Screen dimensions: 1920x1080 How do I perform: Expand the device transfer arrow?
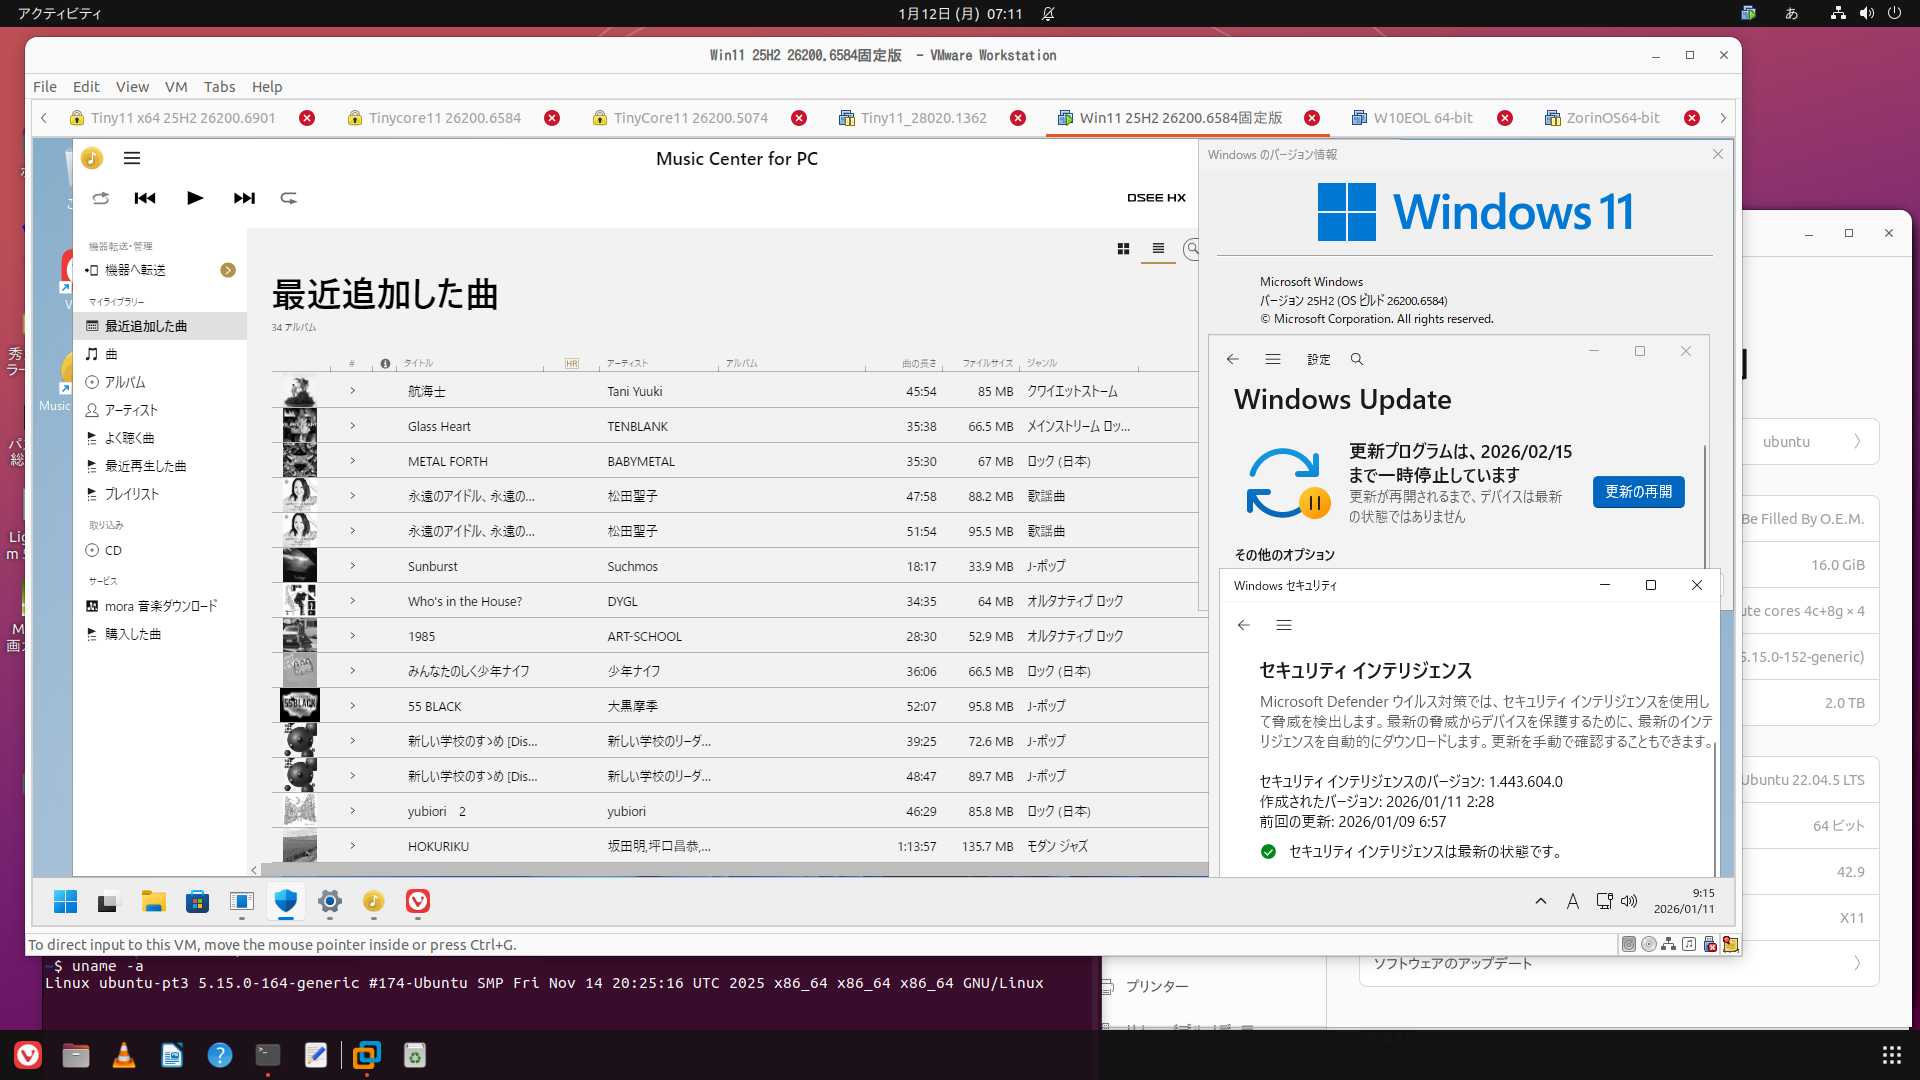[x=228, y=270]
